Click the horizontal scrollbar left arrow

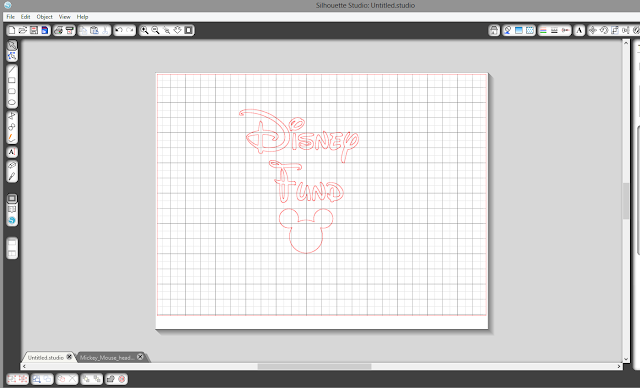pos(24,366)
